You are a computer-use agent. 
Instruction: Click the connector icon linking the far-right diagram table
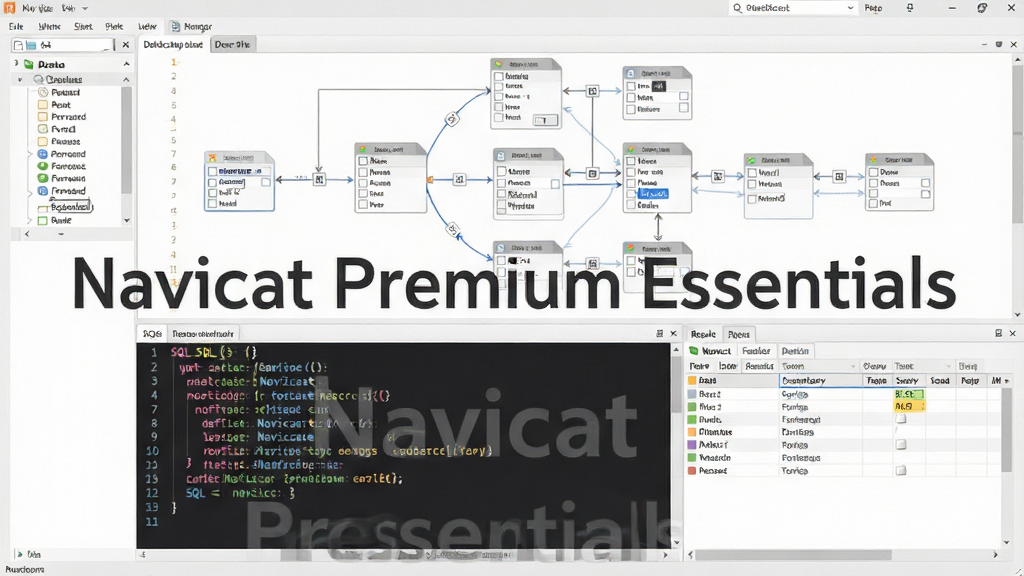tap(839, 176)
